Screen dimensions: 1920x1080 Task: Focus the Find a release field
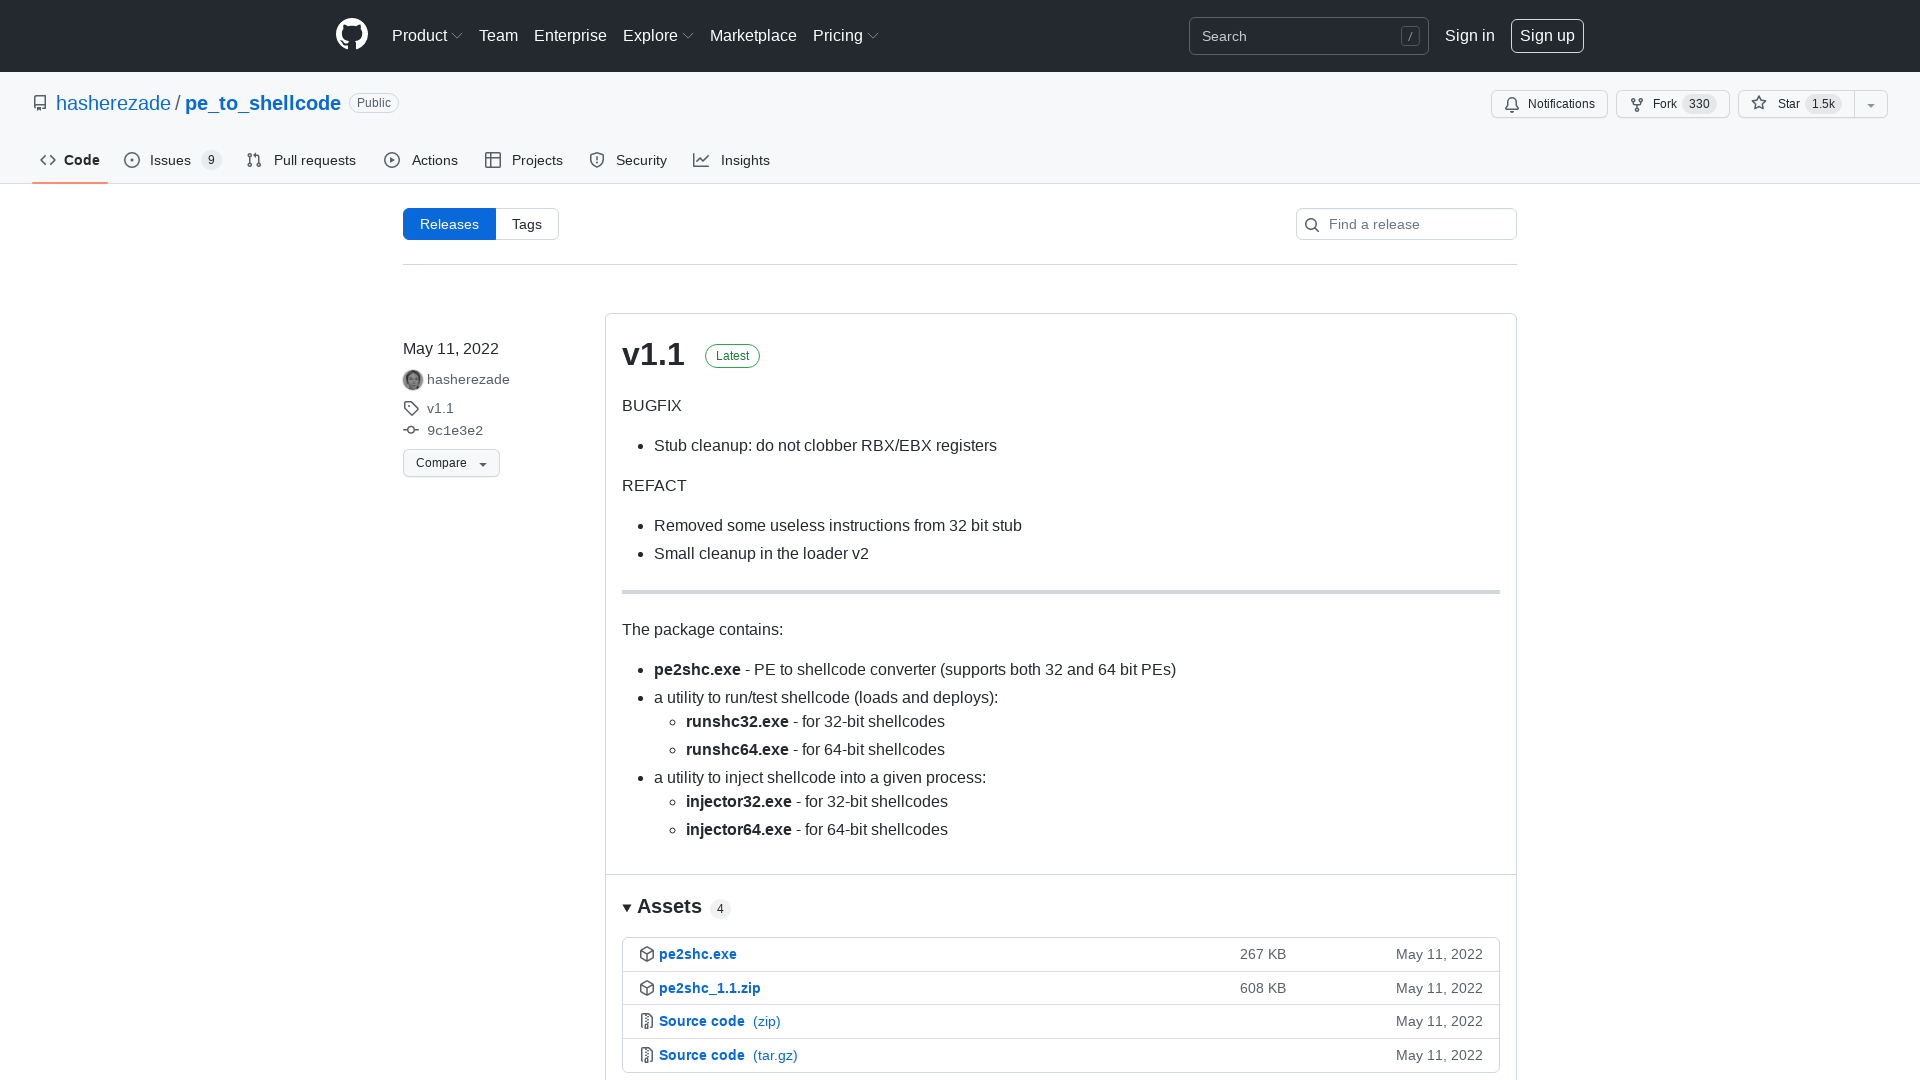point(1406,224)
